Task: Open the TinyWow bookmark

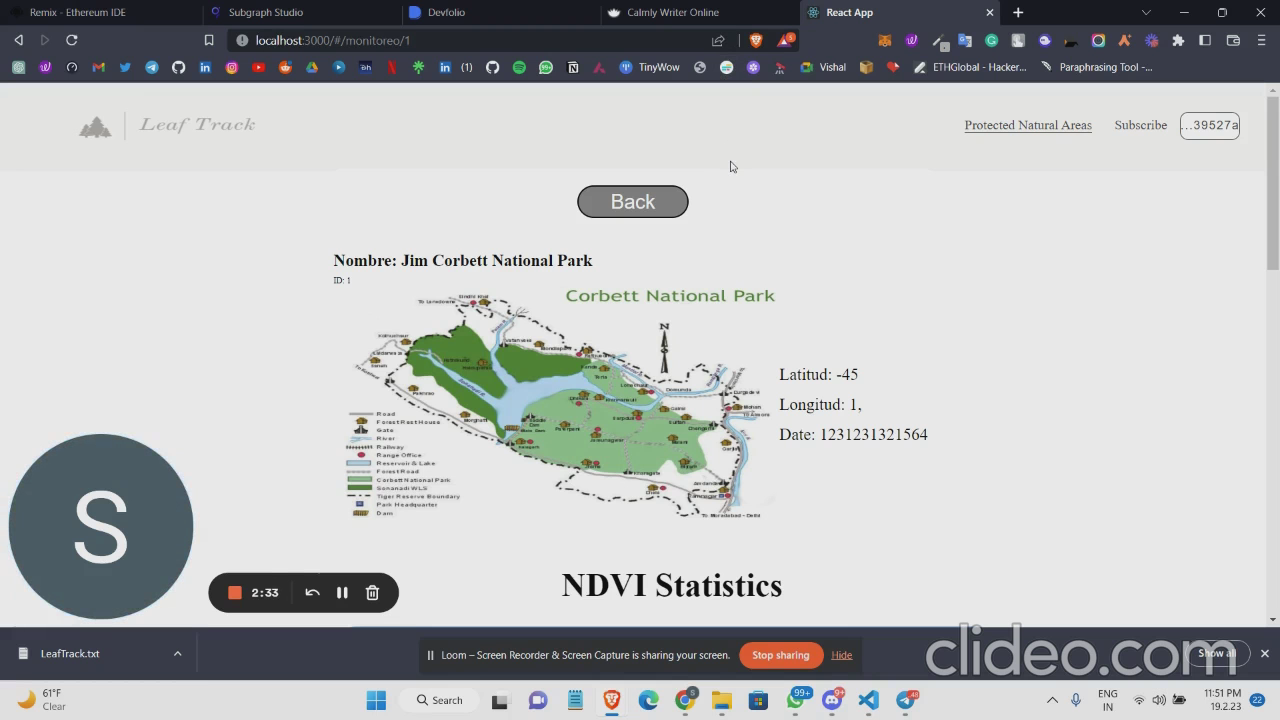Action: click(x=650, y=67)
